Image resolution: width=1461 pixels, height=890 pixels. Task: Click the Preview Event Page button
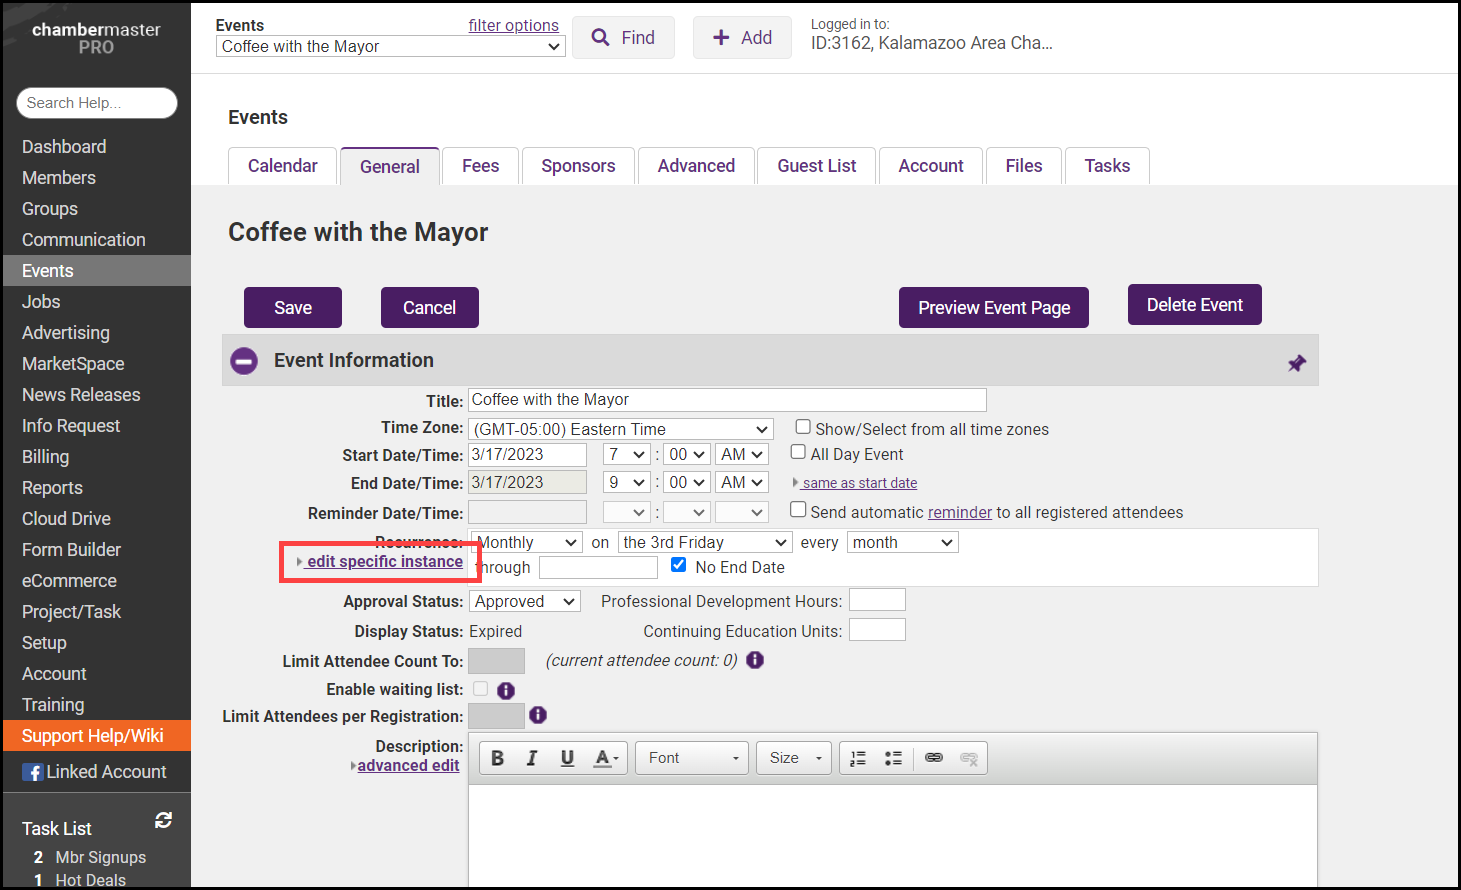[x=993, y=308]
